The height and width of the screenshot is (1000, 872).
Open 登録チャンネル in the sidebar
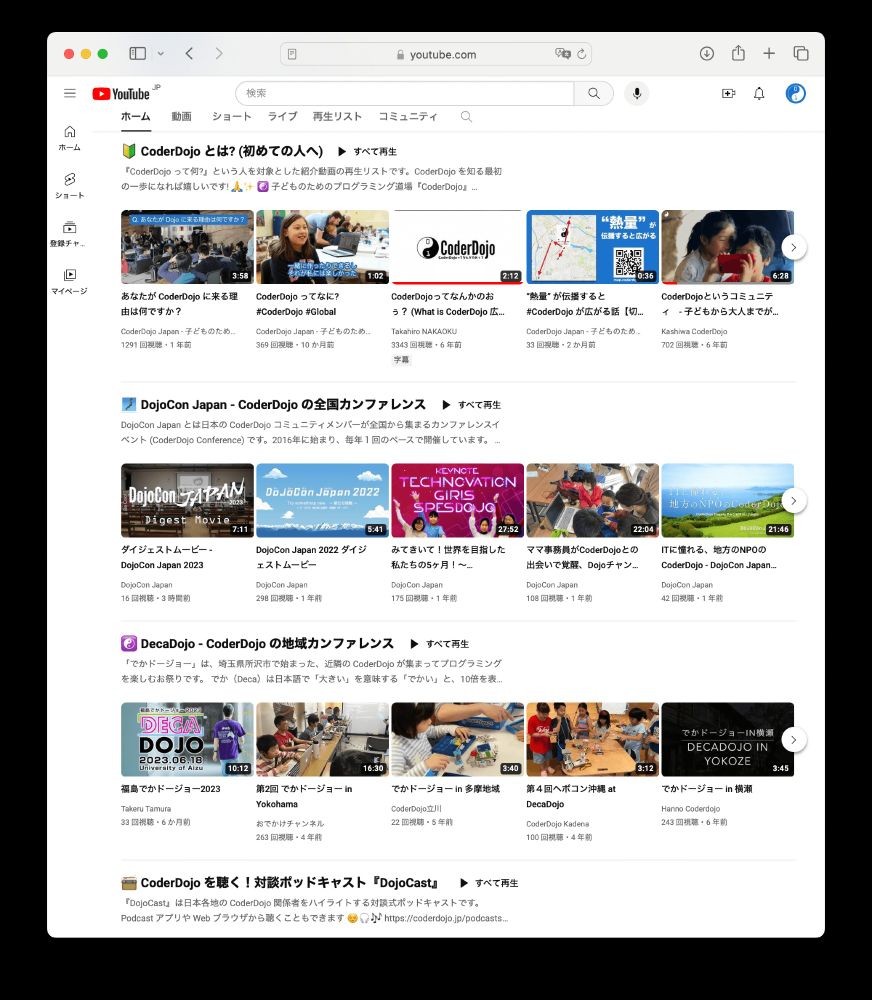click(70, 233)
